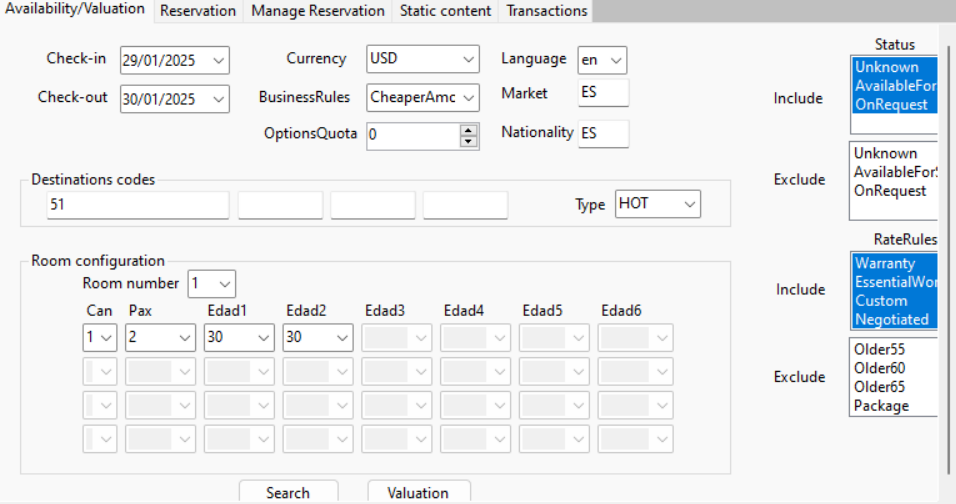Expand the Room number dropdown

pos(225,283)
